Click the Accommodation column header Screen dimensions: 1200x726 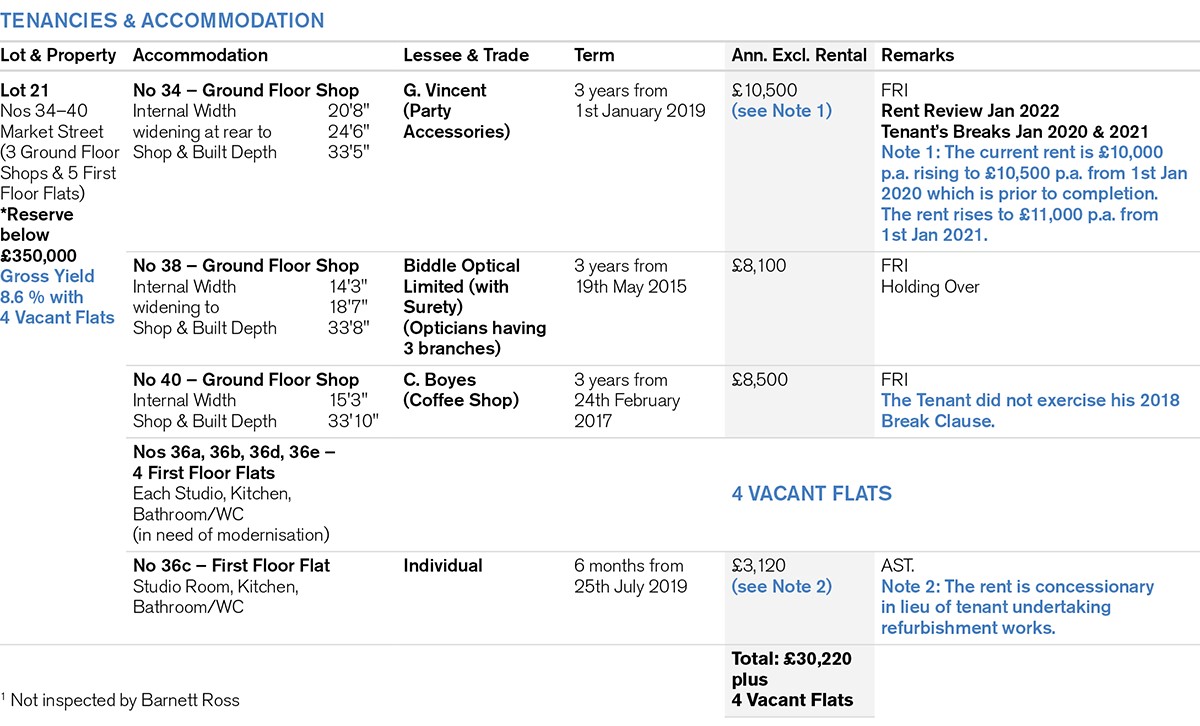pyautogui.click(x=200, y=55)
